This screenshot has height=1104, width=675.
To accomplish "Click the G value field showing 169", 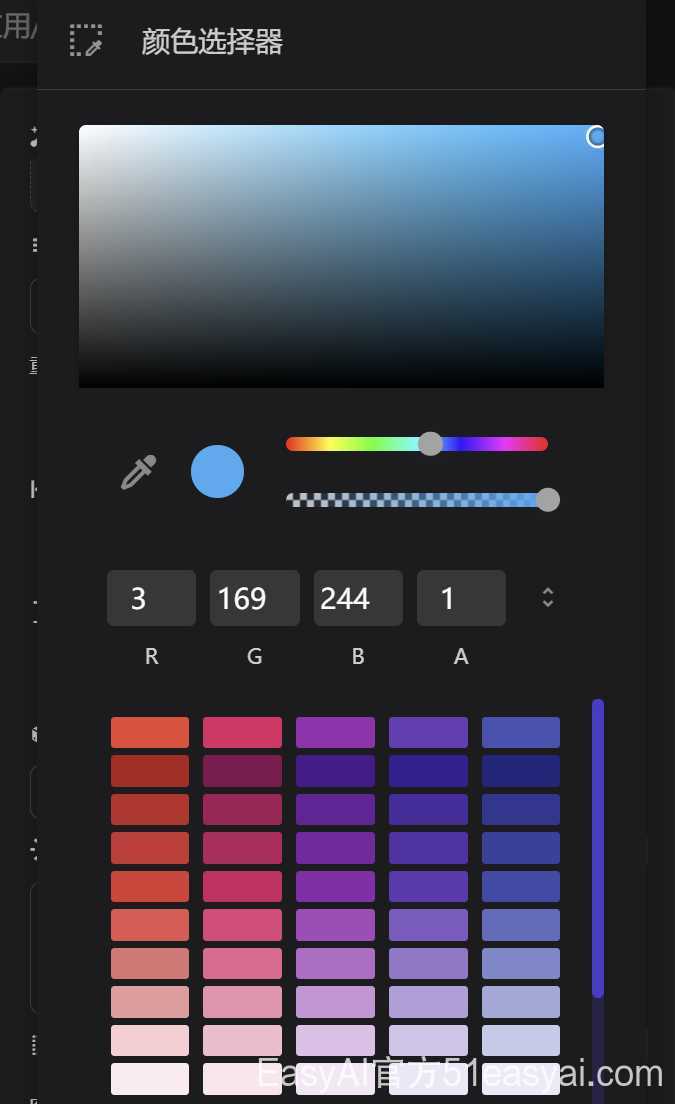I will (x=254, y=598).
